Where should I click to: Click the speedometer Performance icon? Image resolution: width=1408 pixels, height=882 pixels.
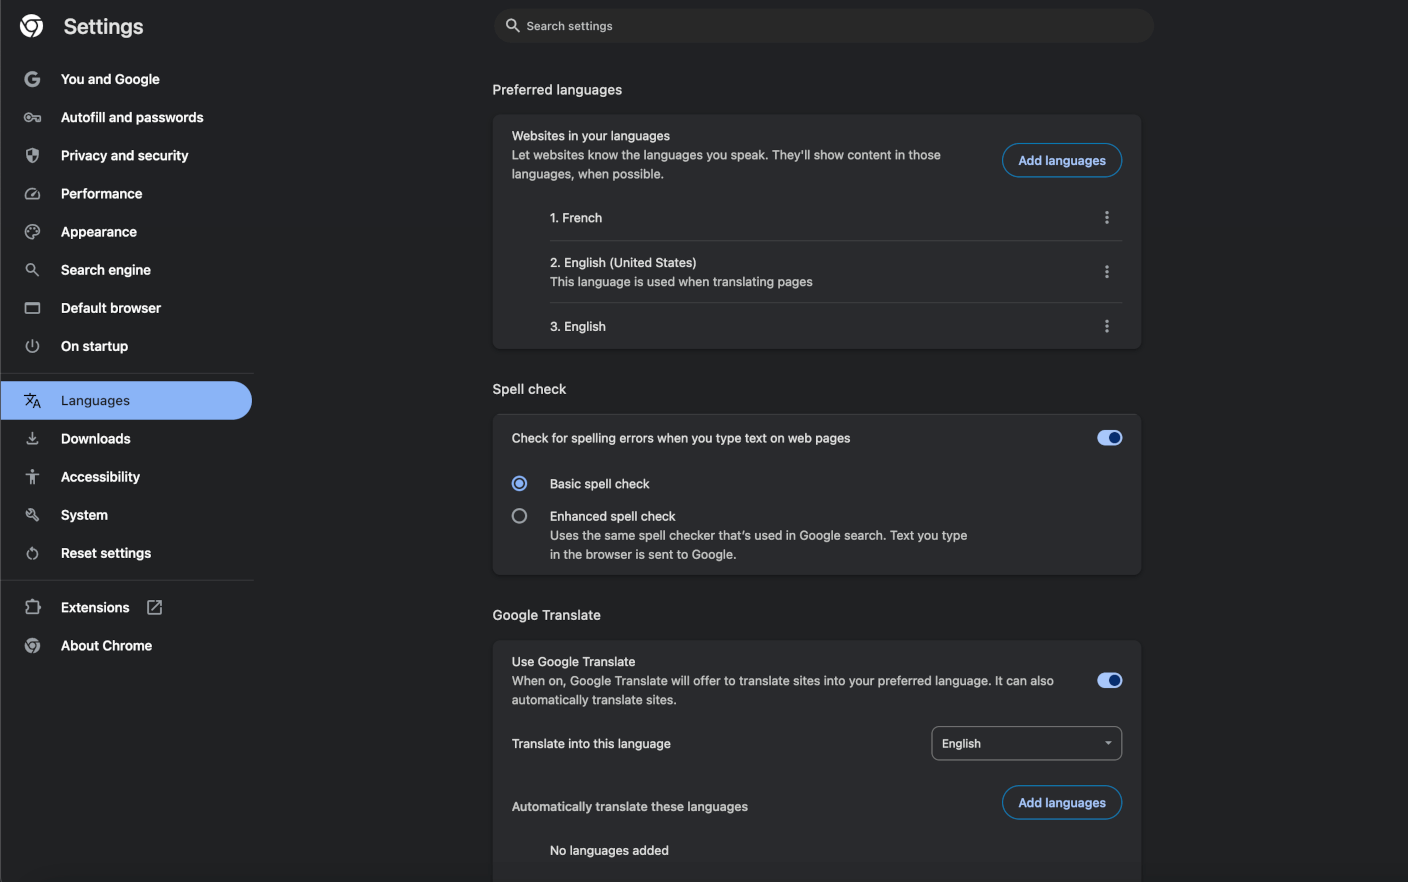(x=32, y=193)
